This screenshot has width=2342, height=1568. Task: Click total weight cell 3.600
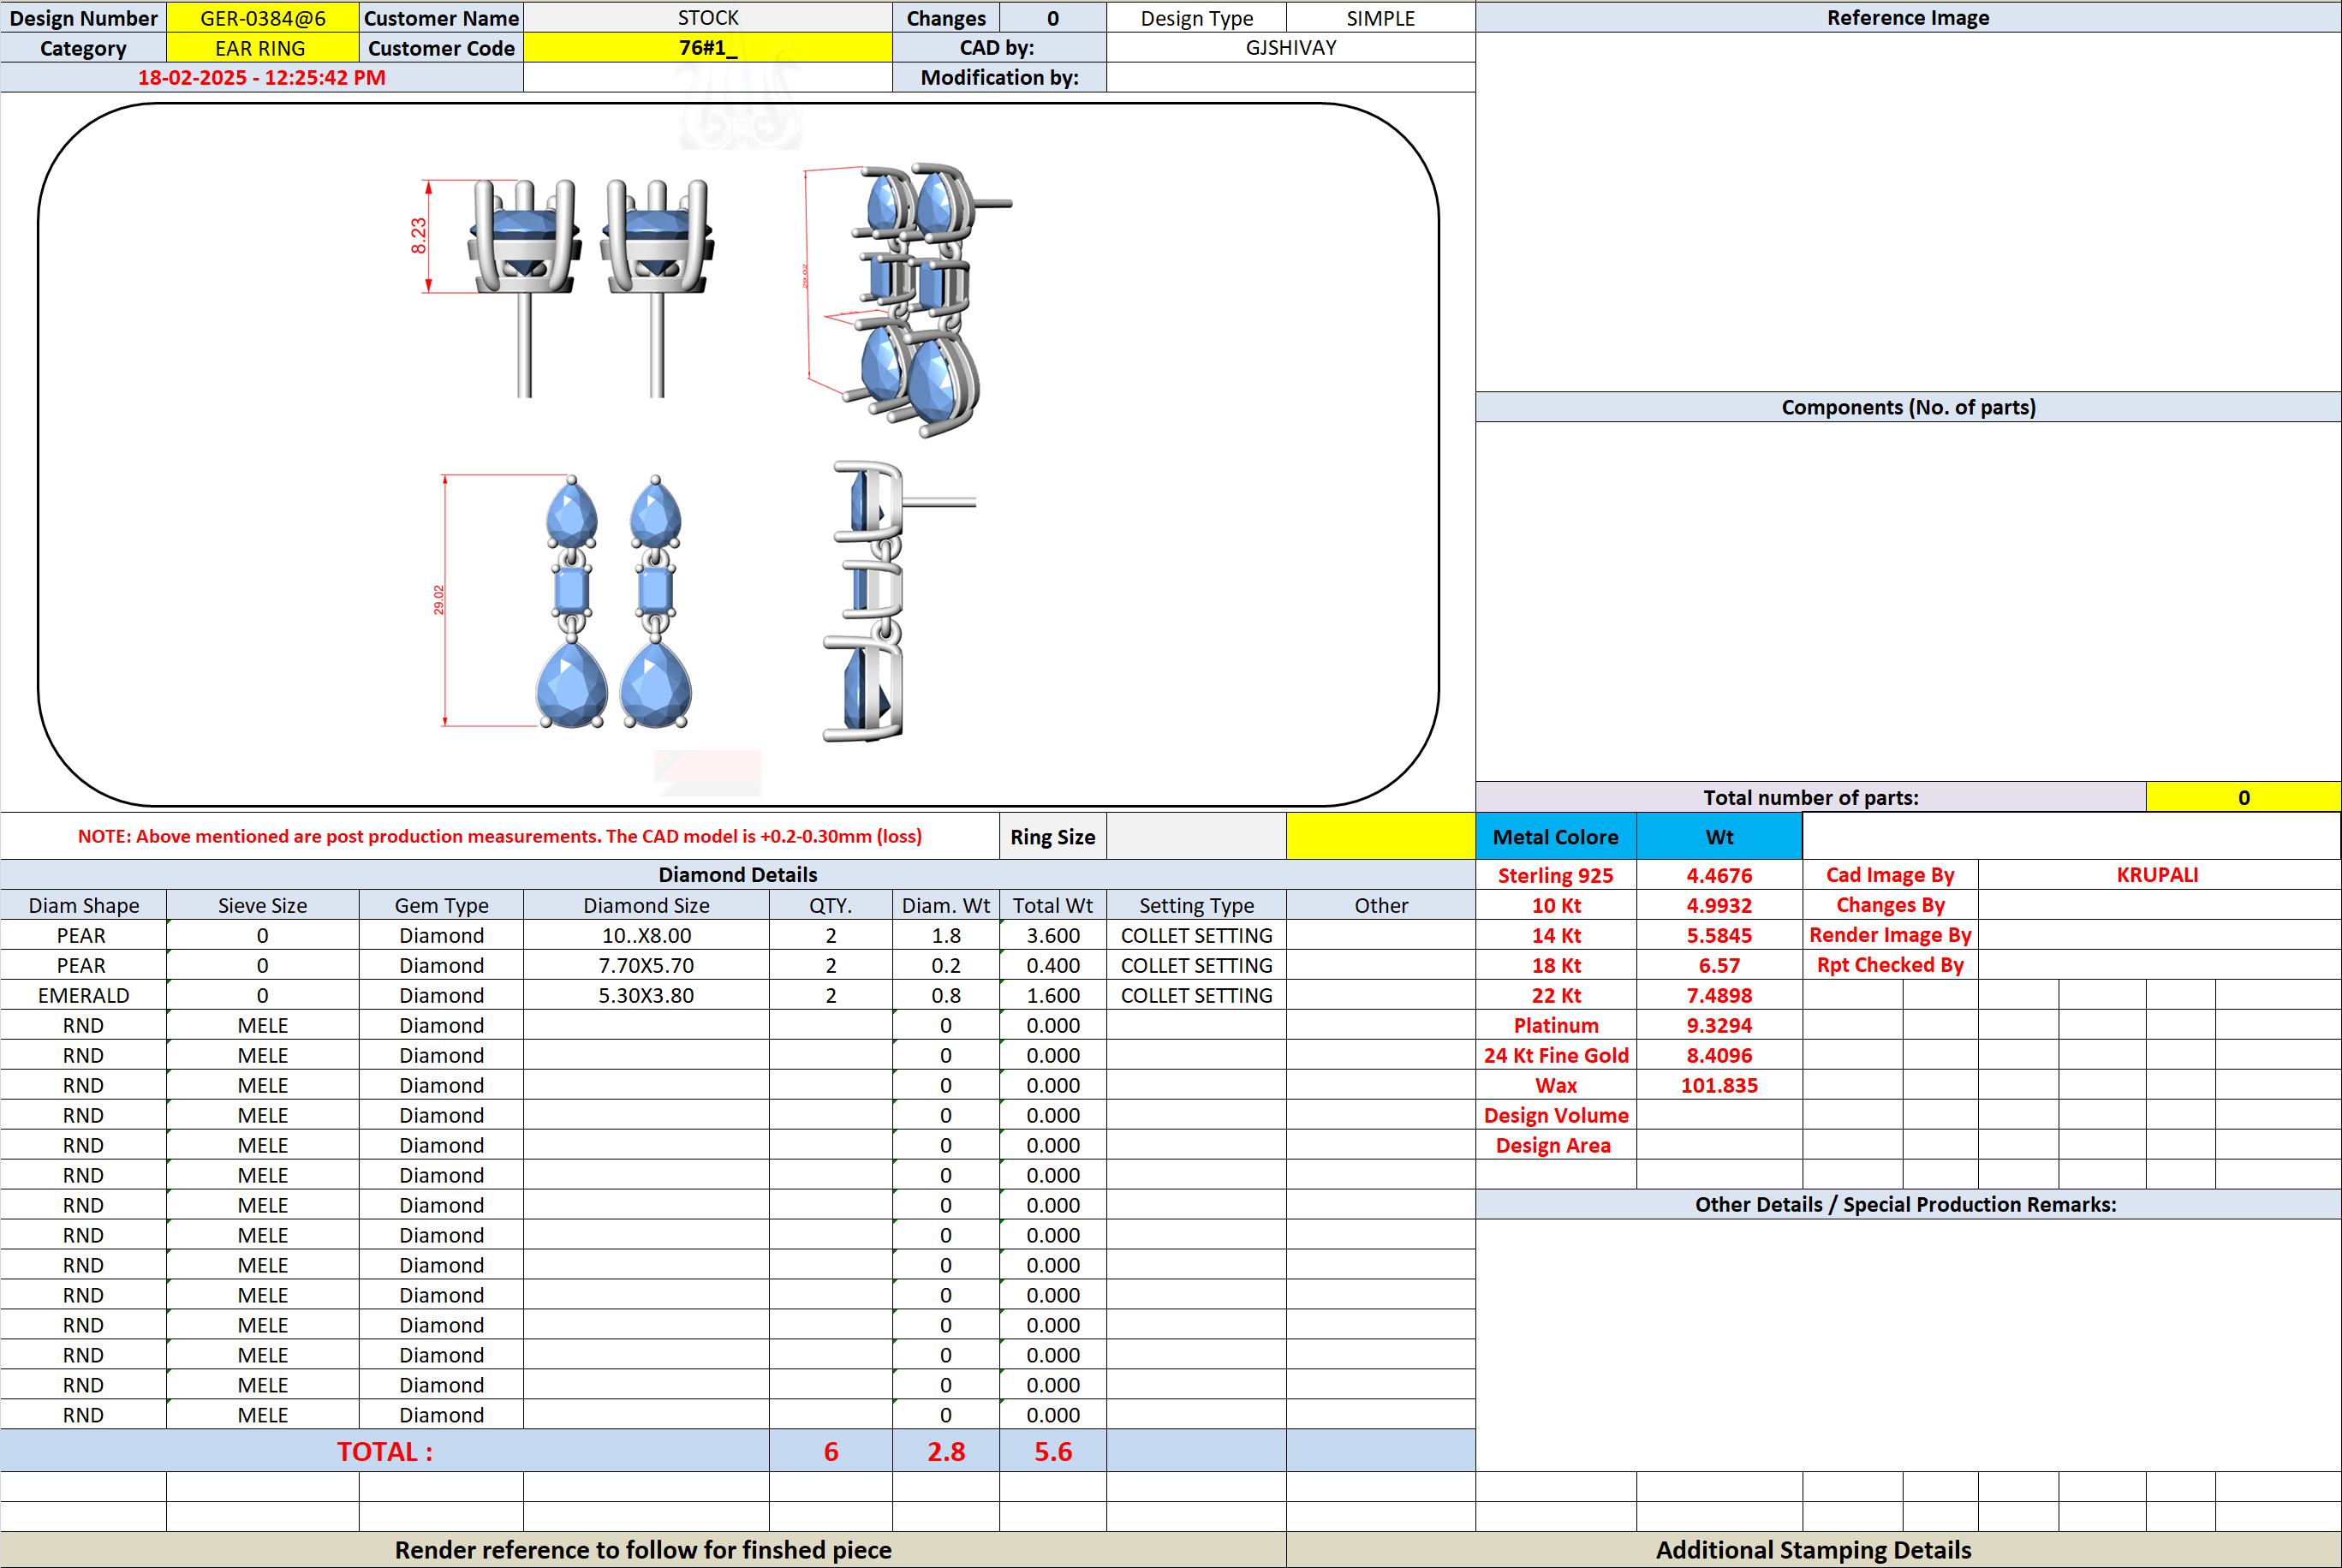coord(1053,935)
